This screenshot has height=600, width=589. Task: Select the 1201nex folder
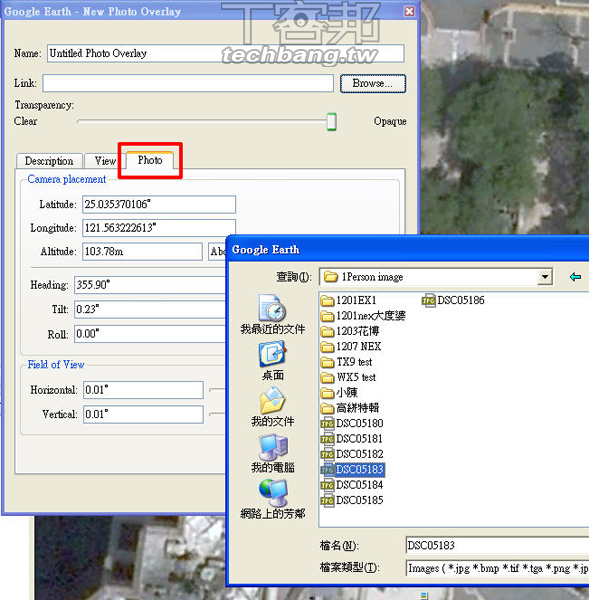coord(363,316)
